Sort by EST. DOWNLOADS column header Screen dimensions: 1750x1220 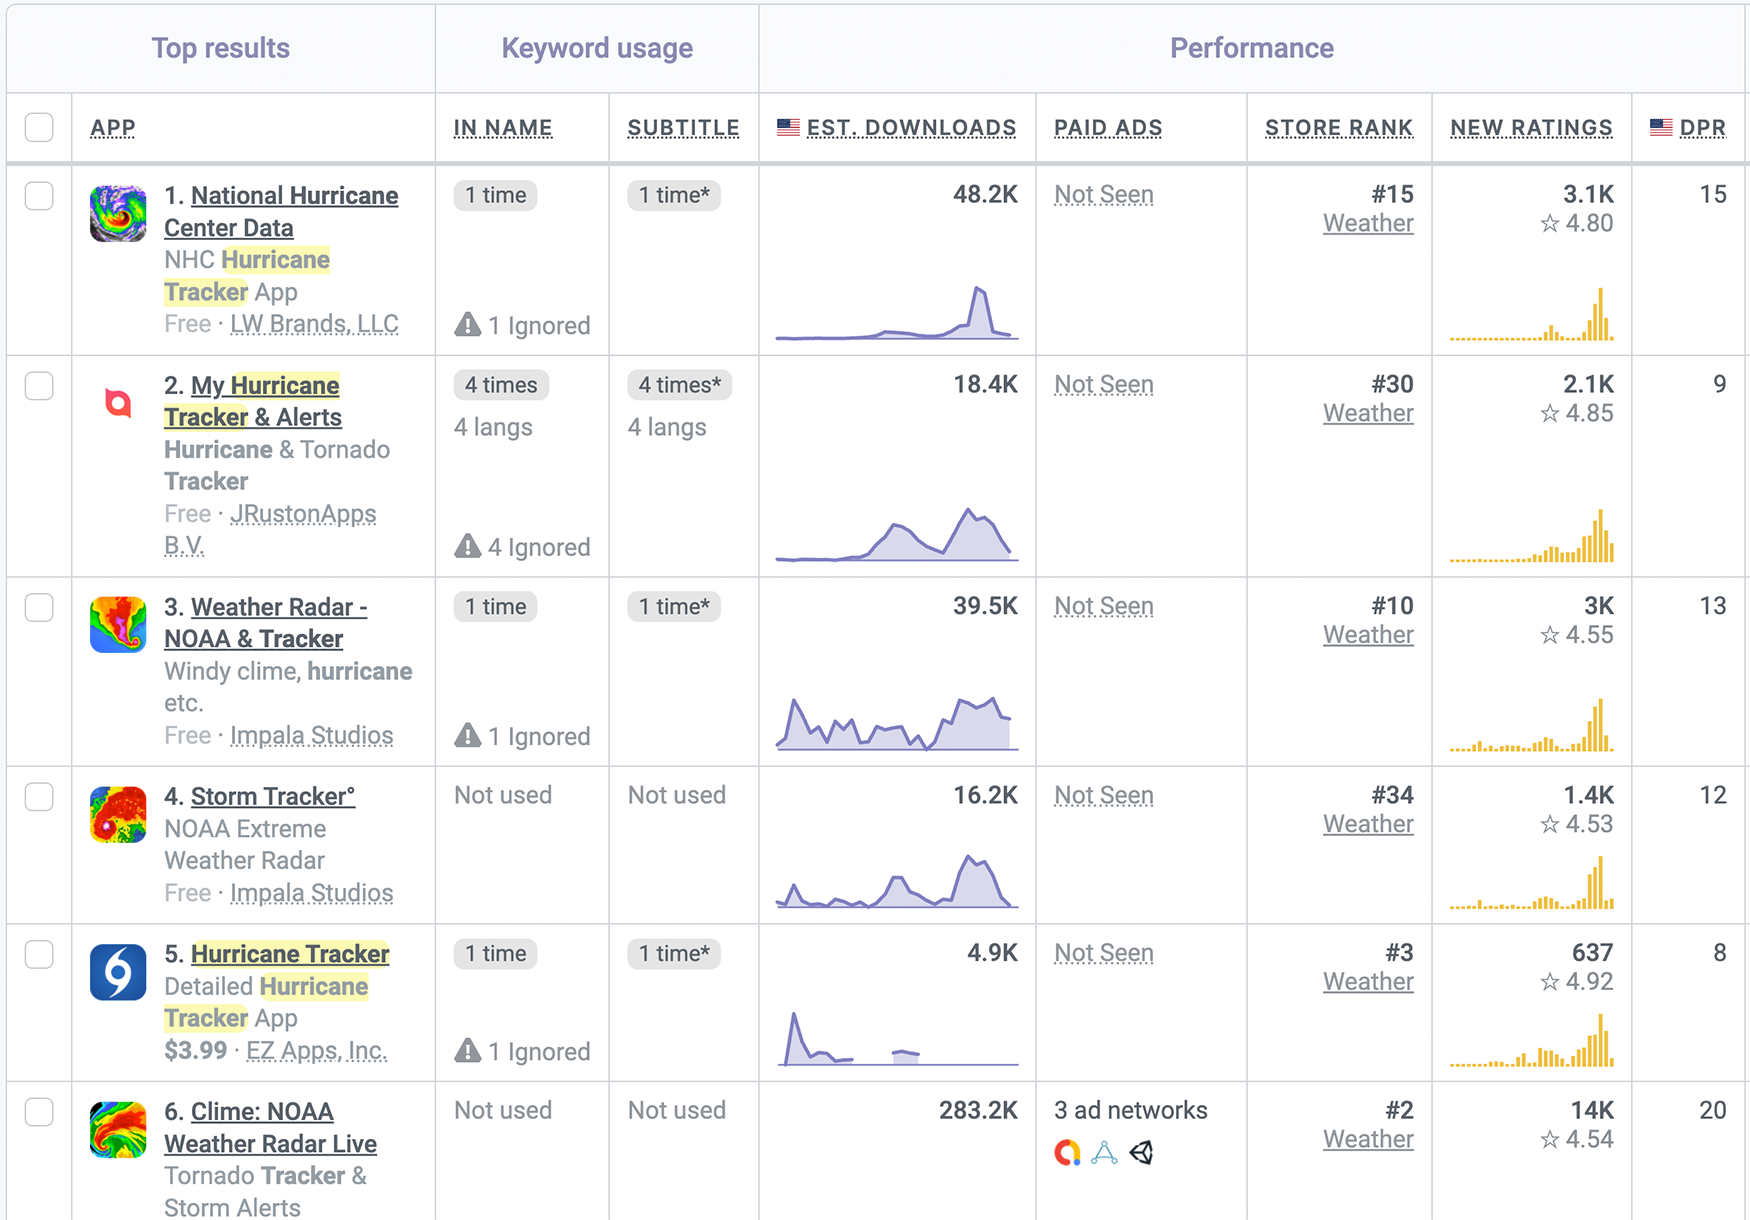pos(911,128)
